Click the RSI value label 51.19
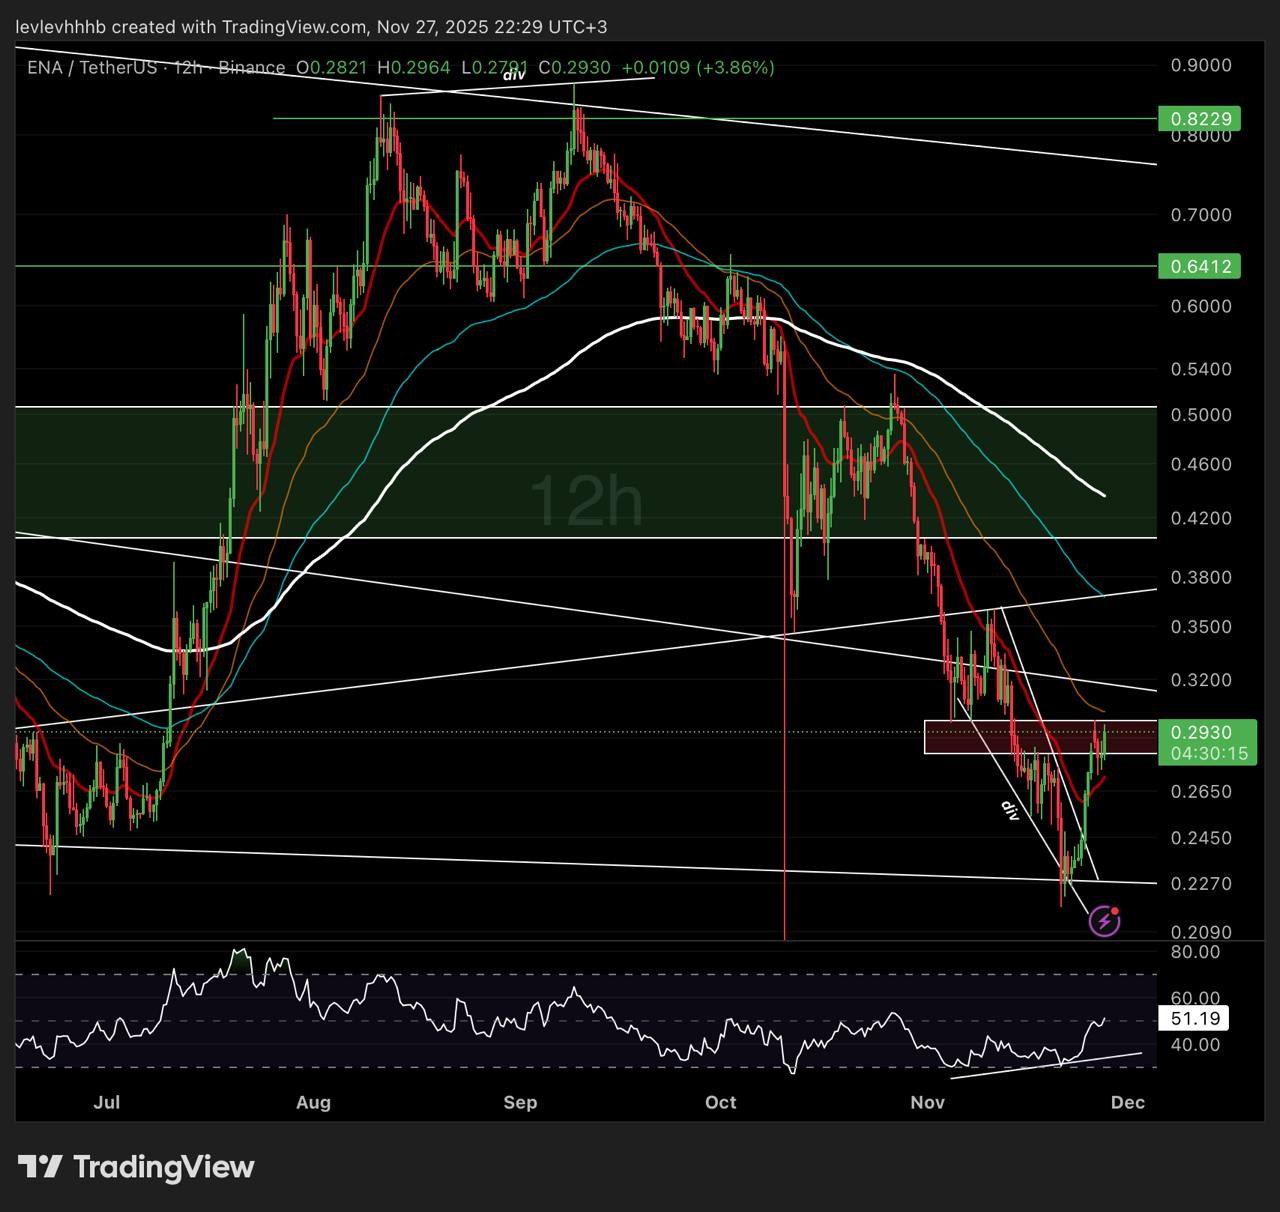 [x=1193, y=1019]
